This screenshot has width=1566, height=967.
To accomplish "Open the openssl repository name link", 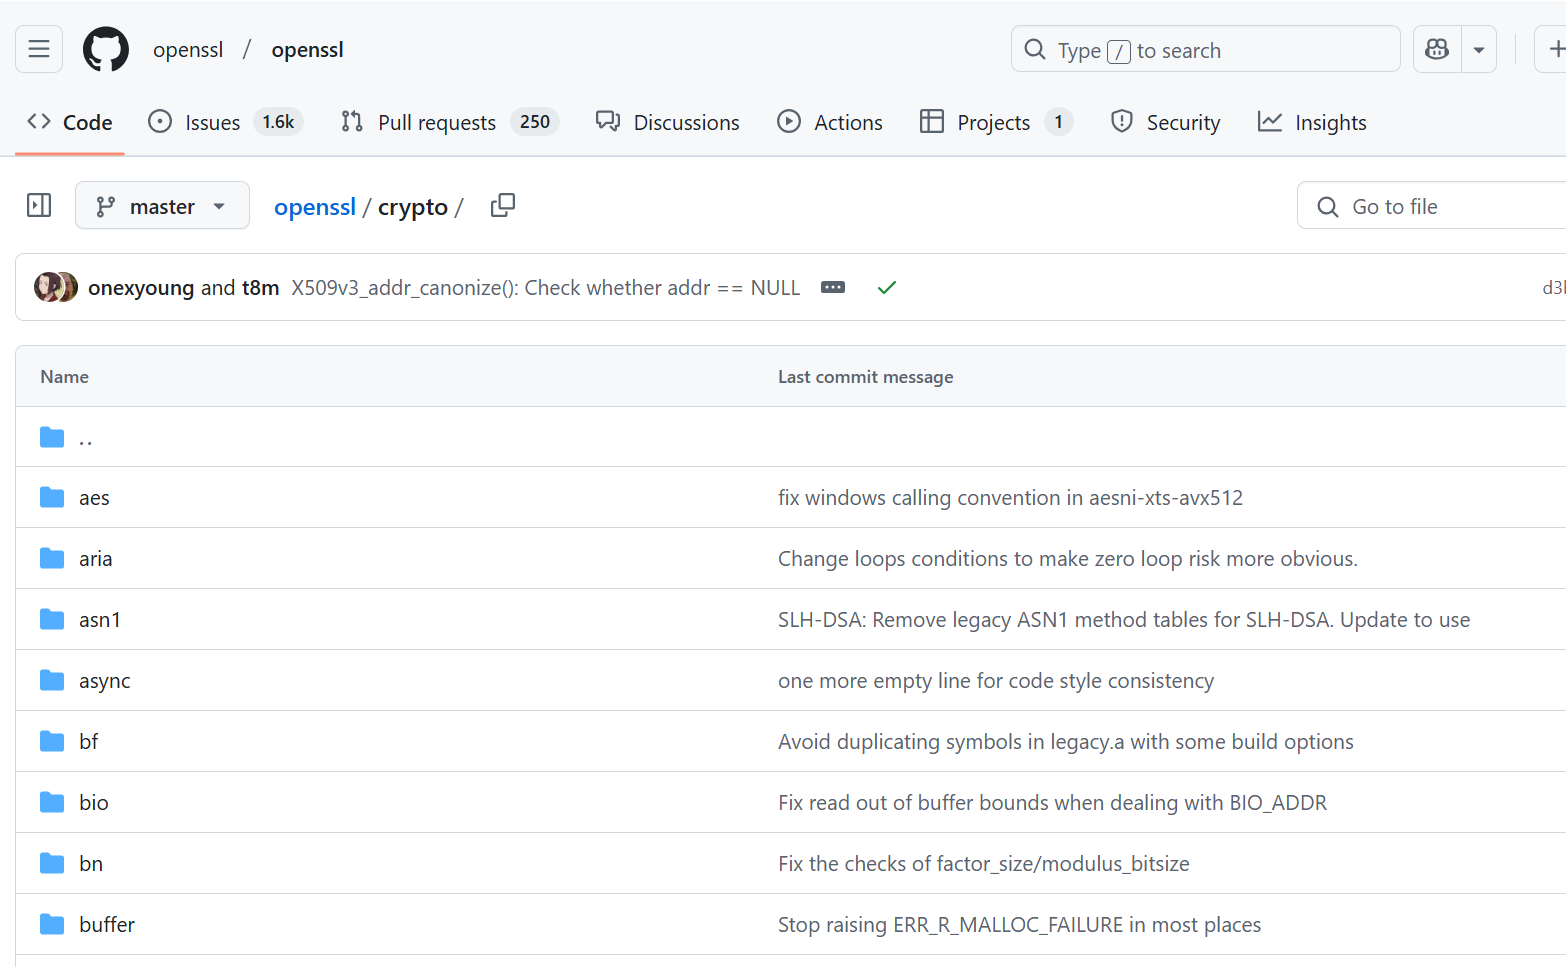I will pos(307,50).
